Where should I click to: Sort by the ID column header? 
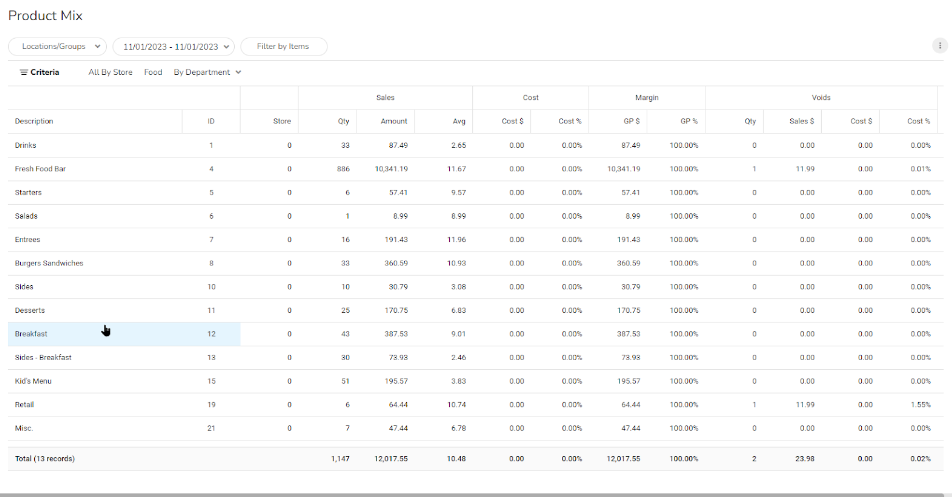tap(211, 122)
